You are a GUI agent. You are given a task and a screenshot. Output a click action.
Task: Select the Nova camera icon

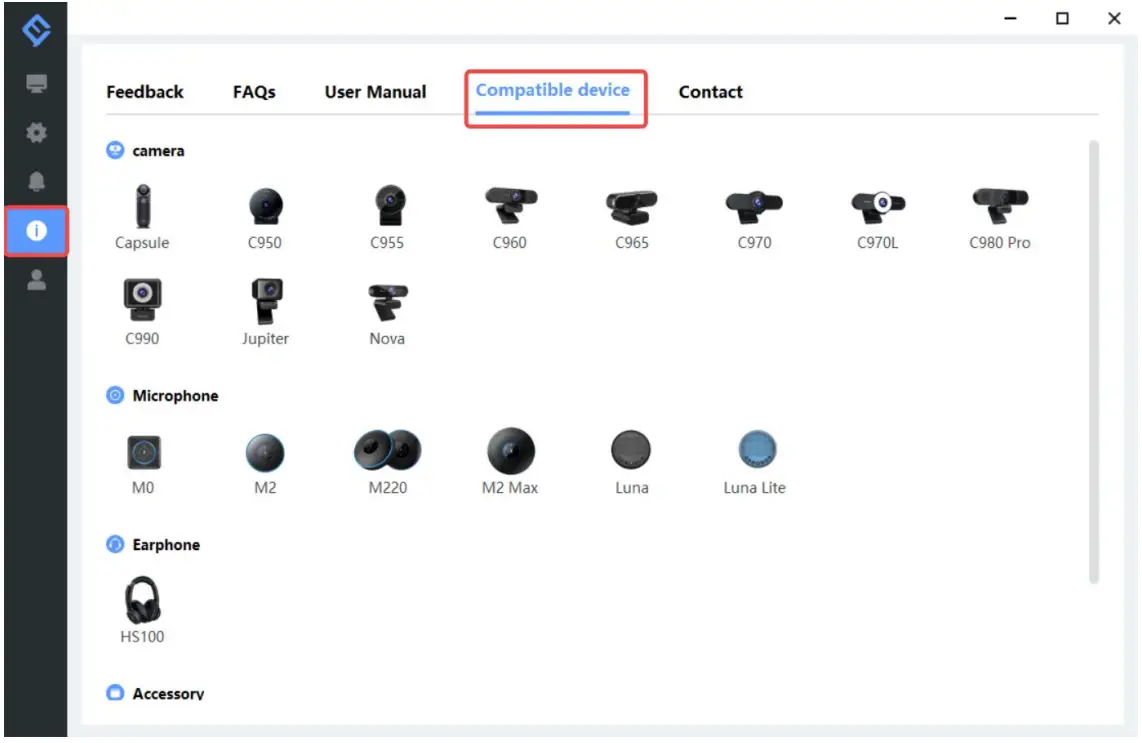pyautogui.click(x=387, y=302)
